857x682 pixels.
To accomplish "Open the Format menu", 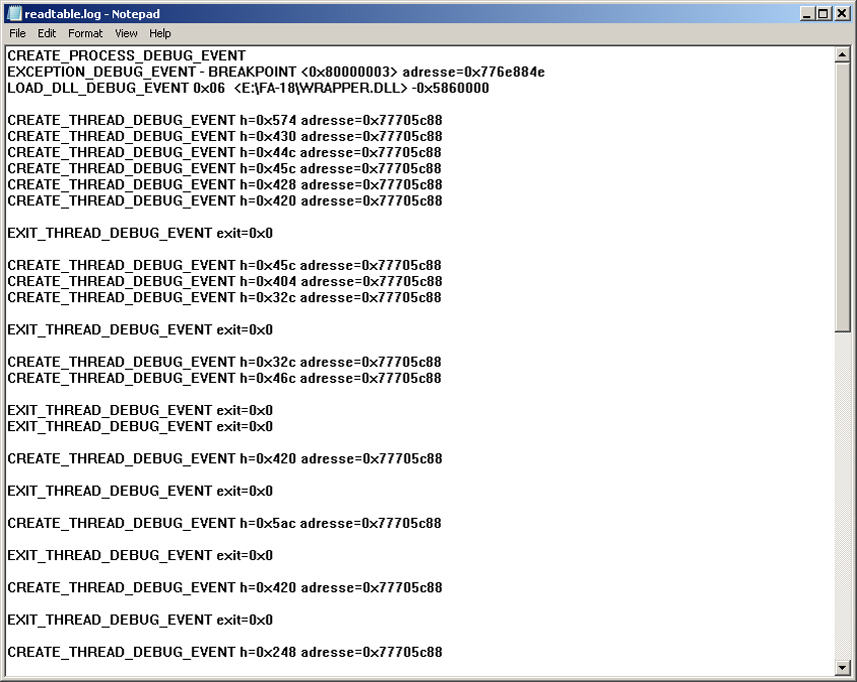I will click(x=85, y=33).
